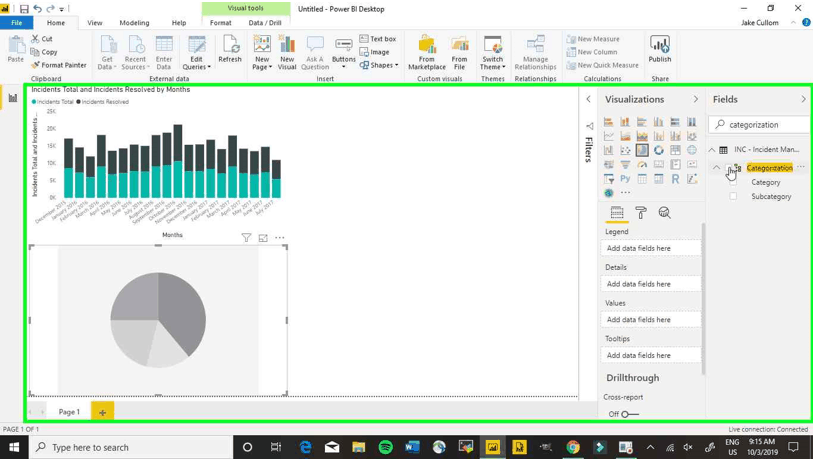The width and height of the screenshot is (815, 460).
Task: Collapse the Categorization hierarchy
Action: (716, 167)
